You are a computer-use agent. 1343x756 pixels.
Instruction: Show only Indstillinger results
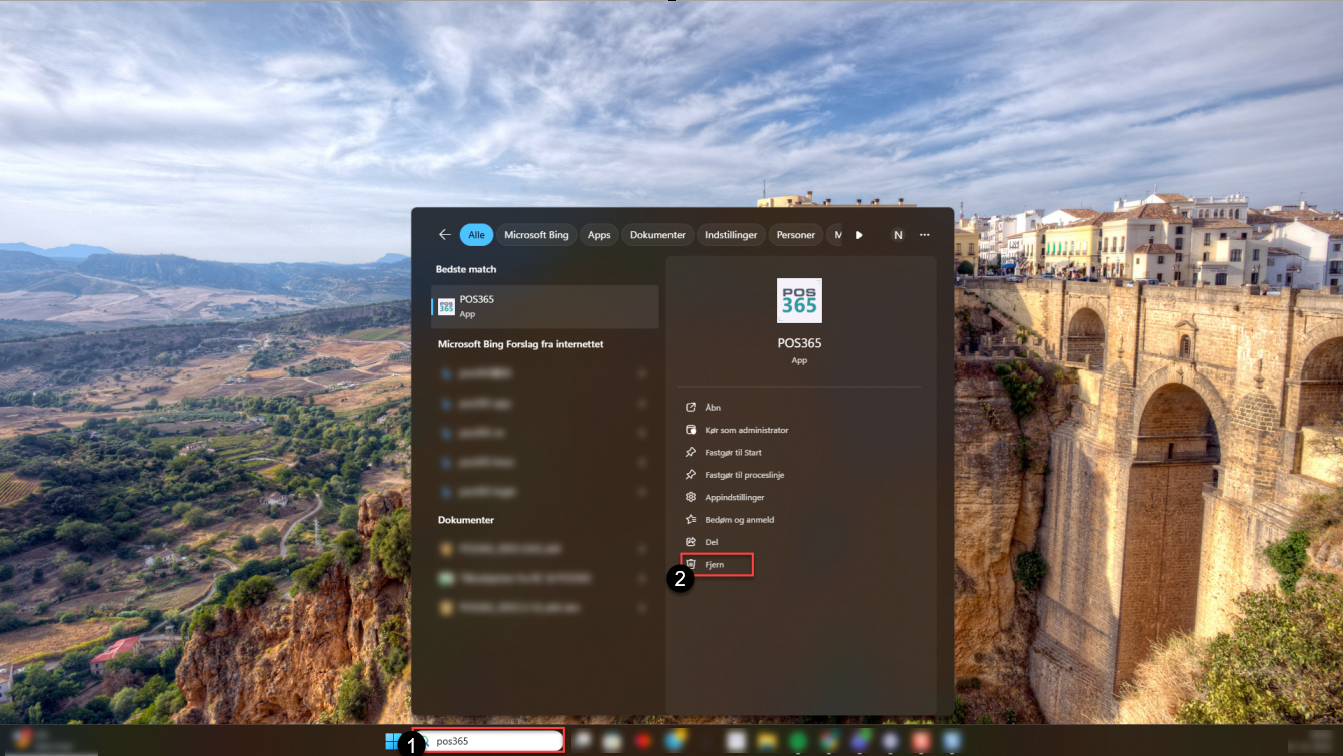click(733, 235)
